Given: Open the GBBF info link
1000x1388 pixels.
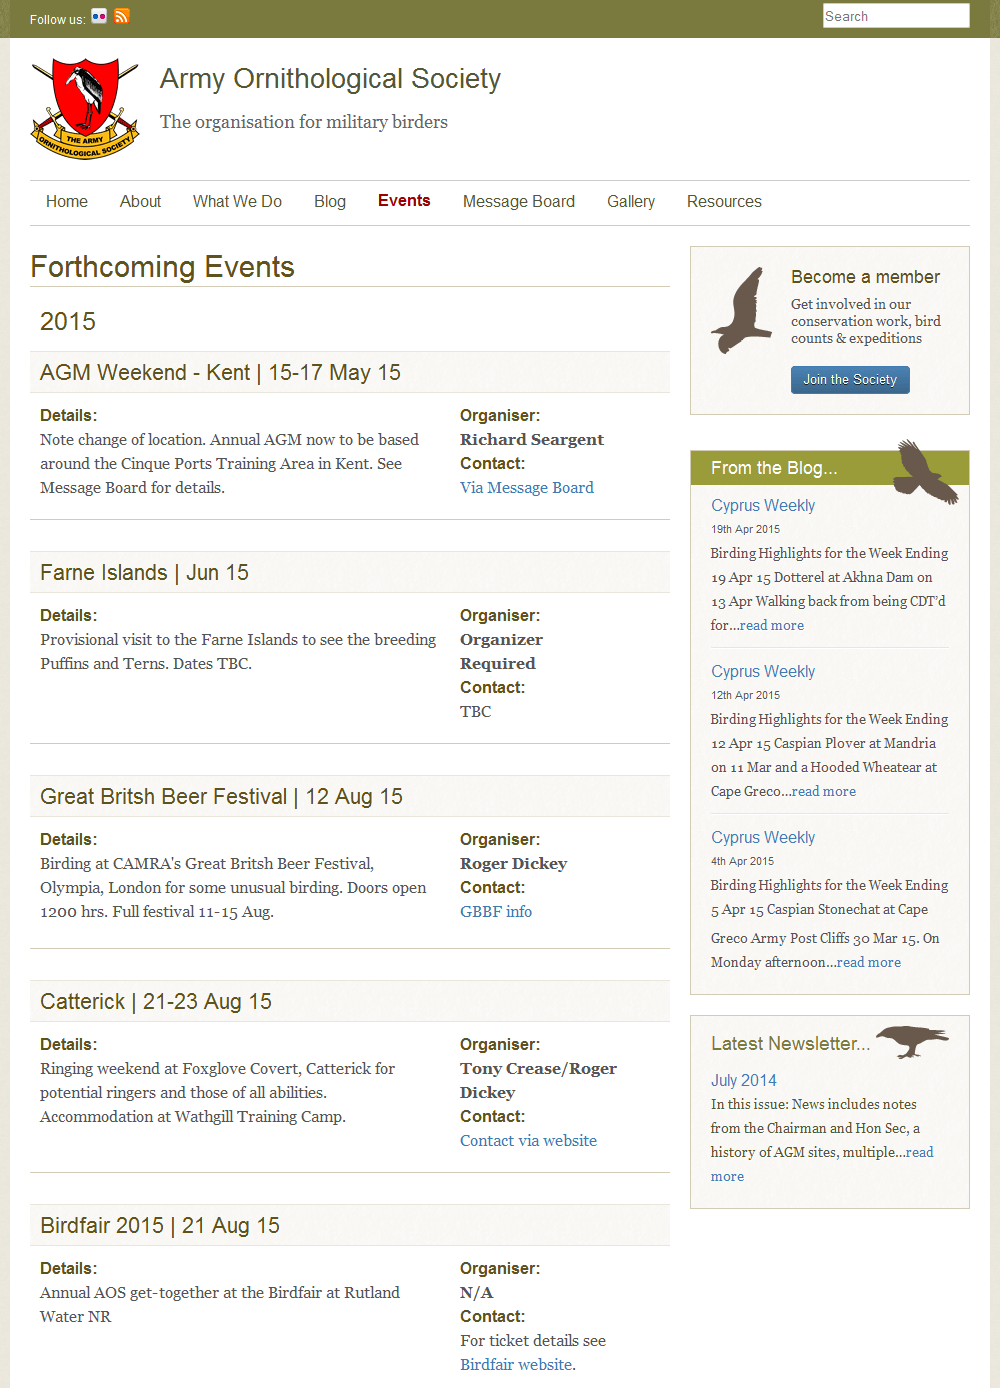Looking at the screenshot, I should (x=495, y=912).
